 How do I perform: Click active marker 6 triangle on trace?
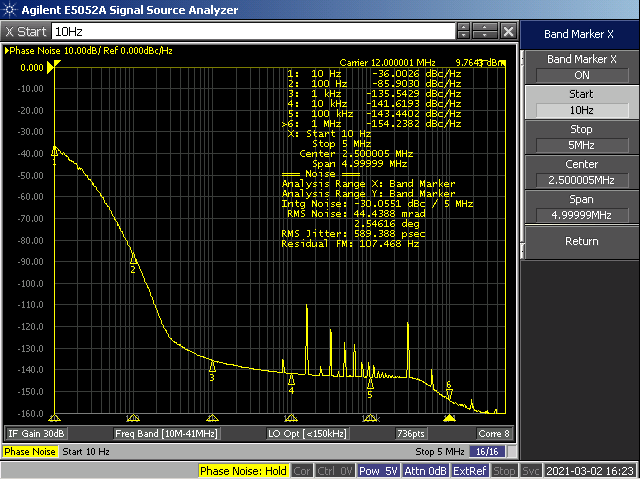pos(449,393)
